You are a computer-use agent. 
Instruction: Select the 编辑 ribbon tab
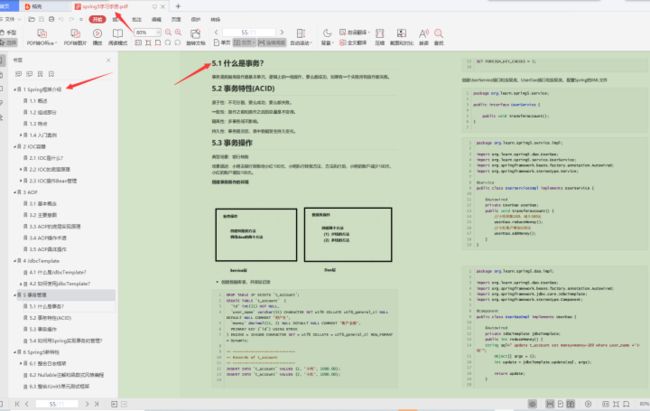156,19
